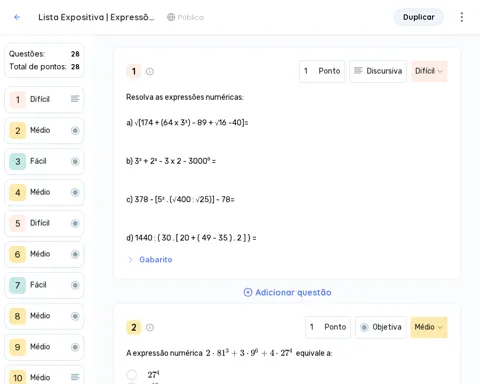Image resolution: width=480 pixels, height=384 pixels.
Task: Jump to question 7 Fácil in sidebar
Action: coord(44,285)
